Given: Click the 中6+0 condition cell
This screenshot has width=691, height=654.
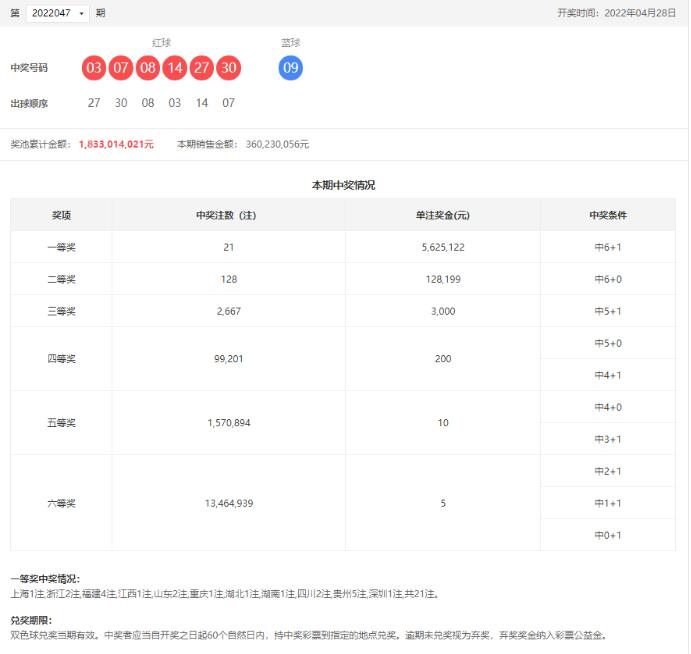Looking at the screenshot, I should coord(608,279).
